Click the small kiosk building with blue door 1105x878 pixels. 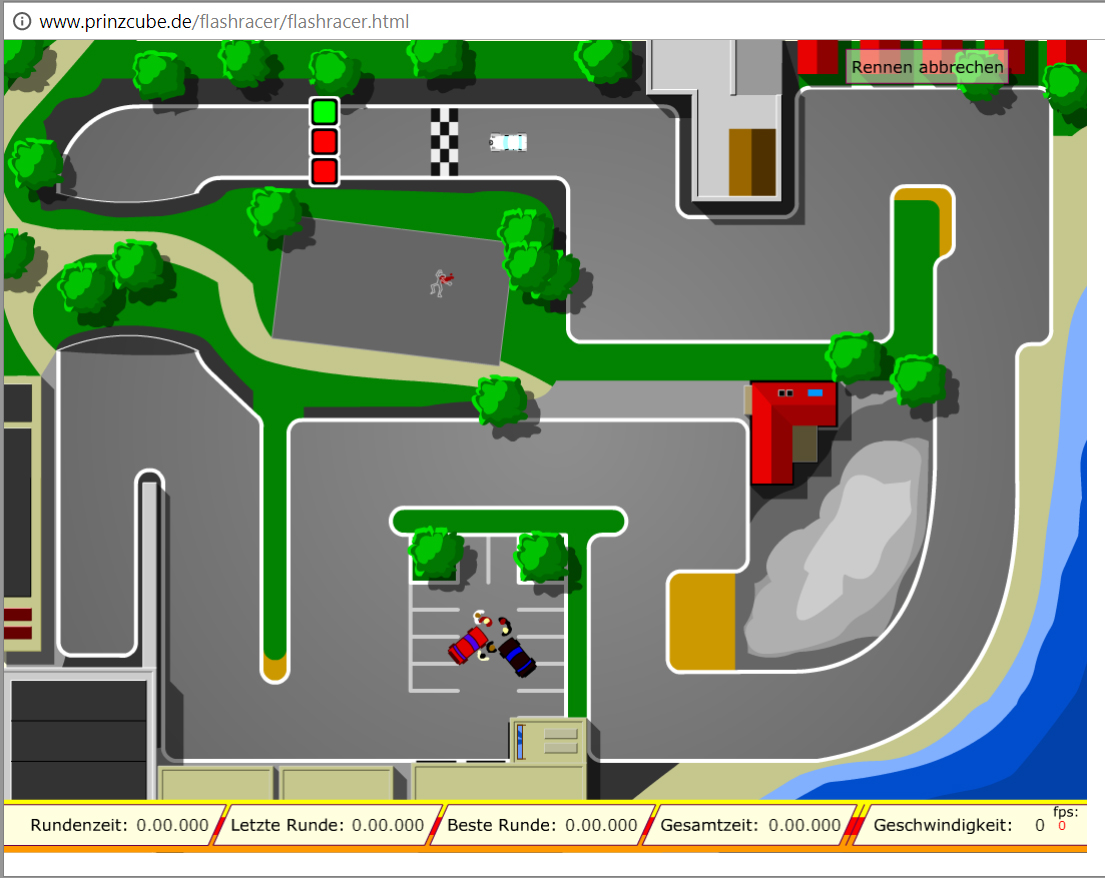(x=548, y=740)
